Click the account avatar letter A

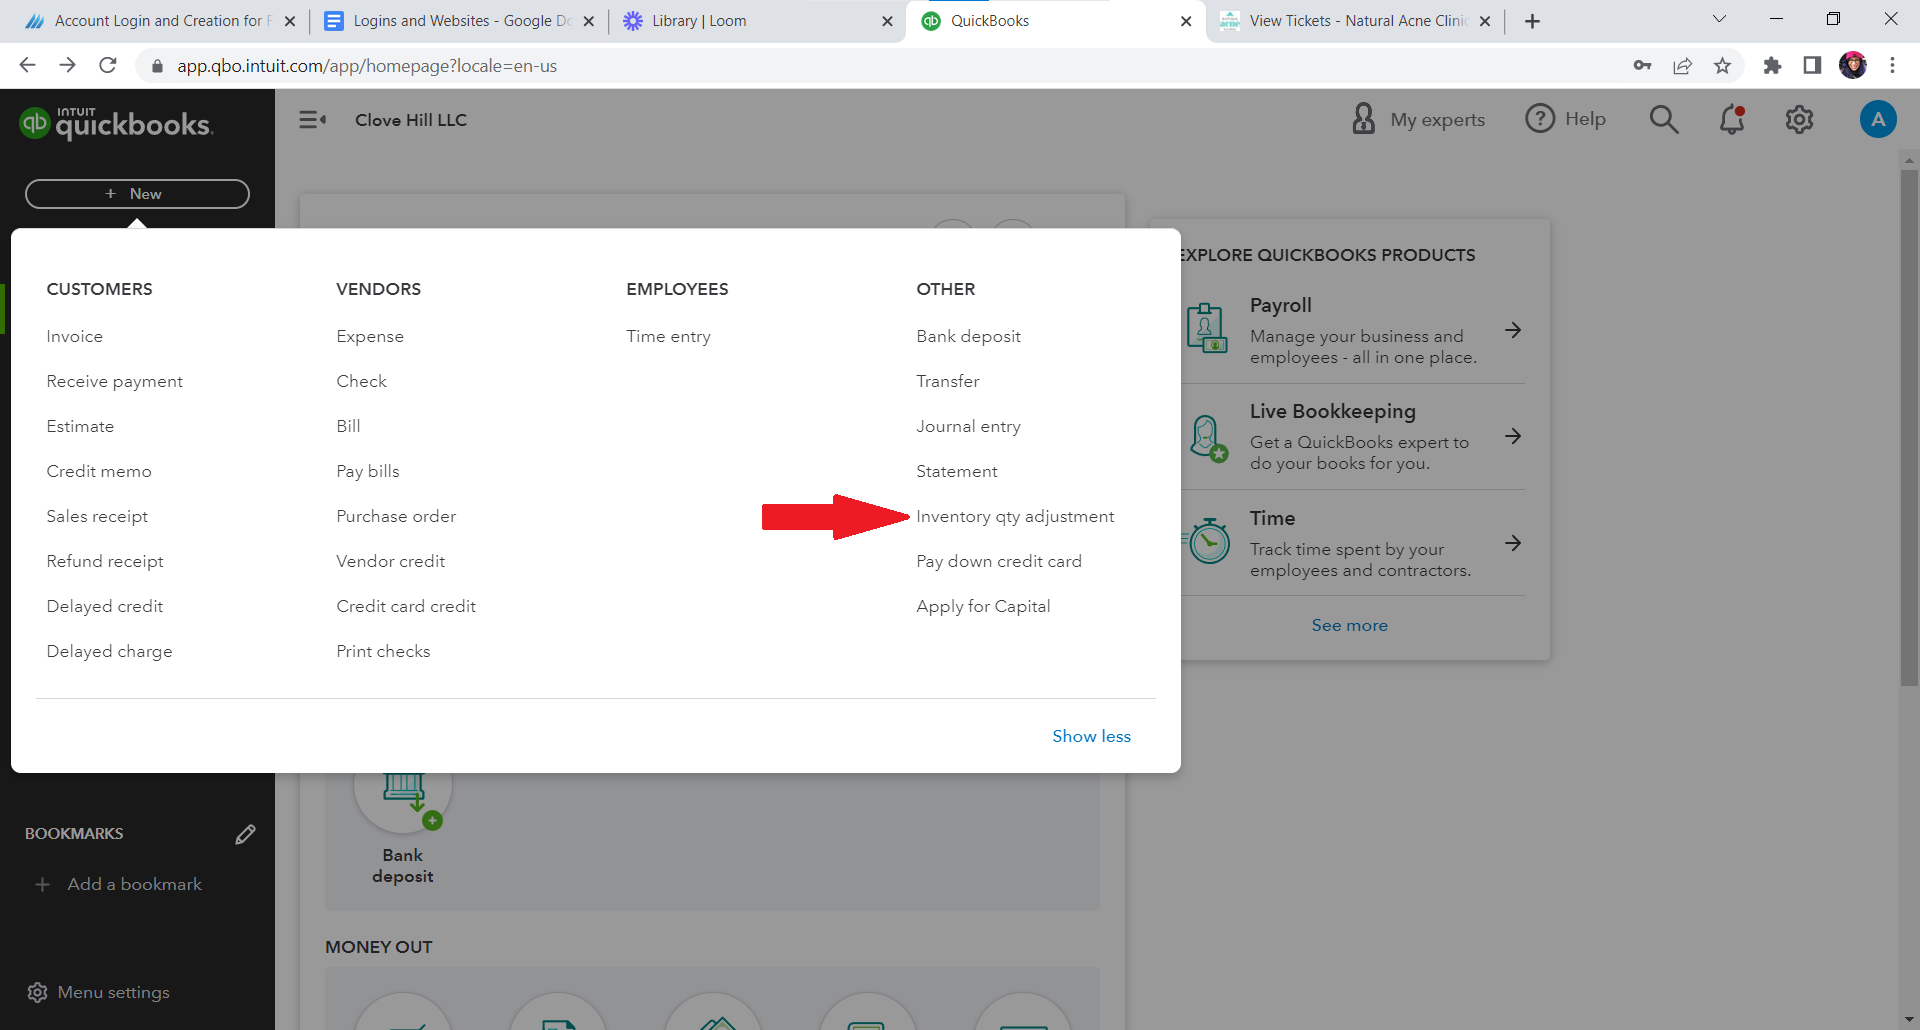click(1878, 120)
